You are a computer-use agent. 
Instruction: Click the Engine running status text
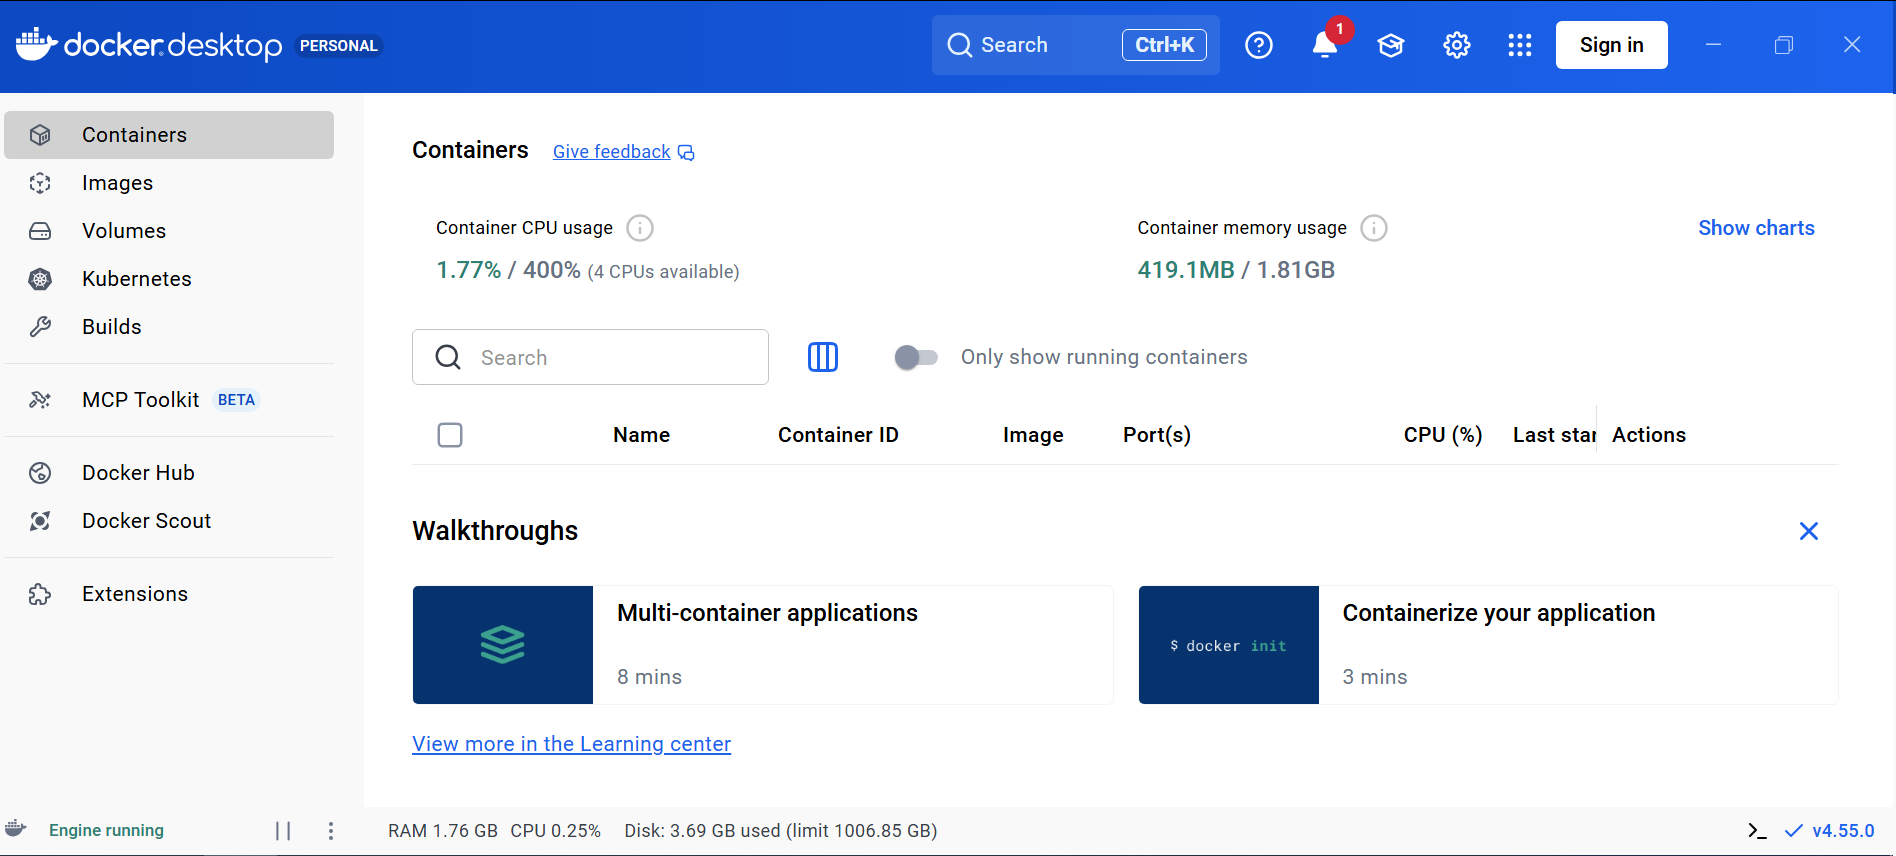(106, 831)
